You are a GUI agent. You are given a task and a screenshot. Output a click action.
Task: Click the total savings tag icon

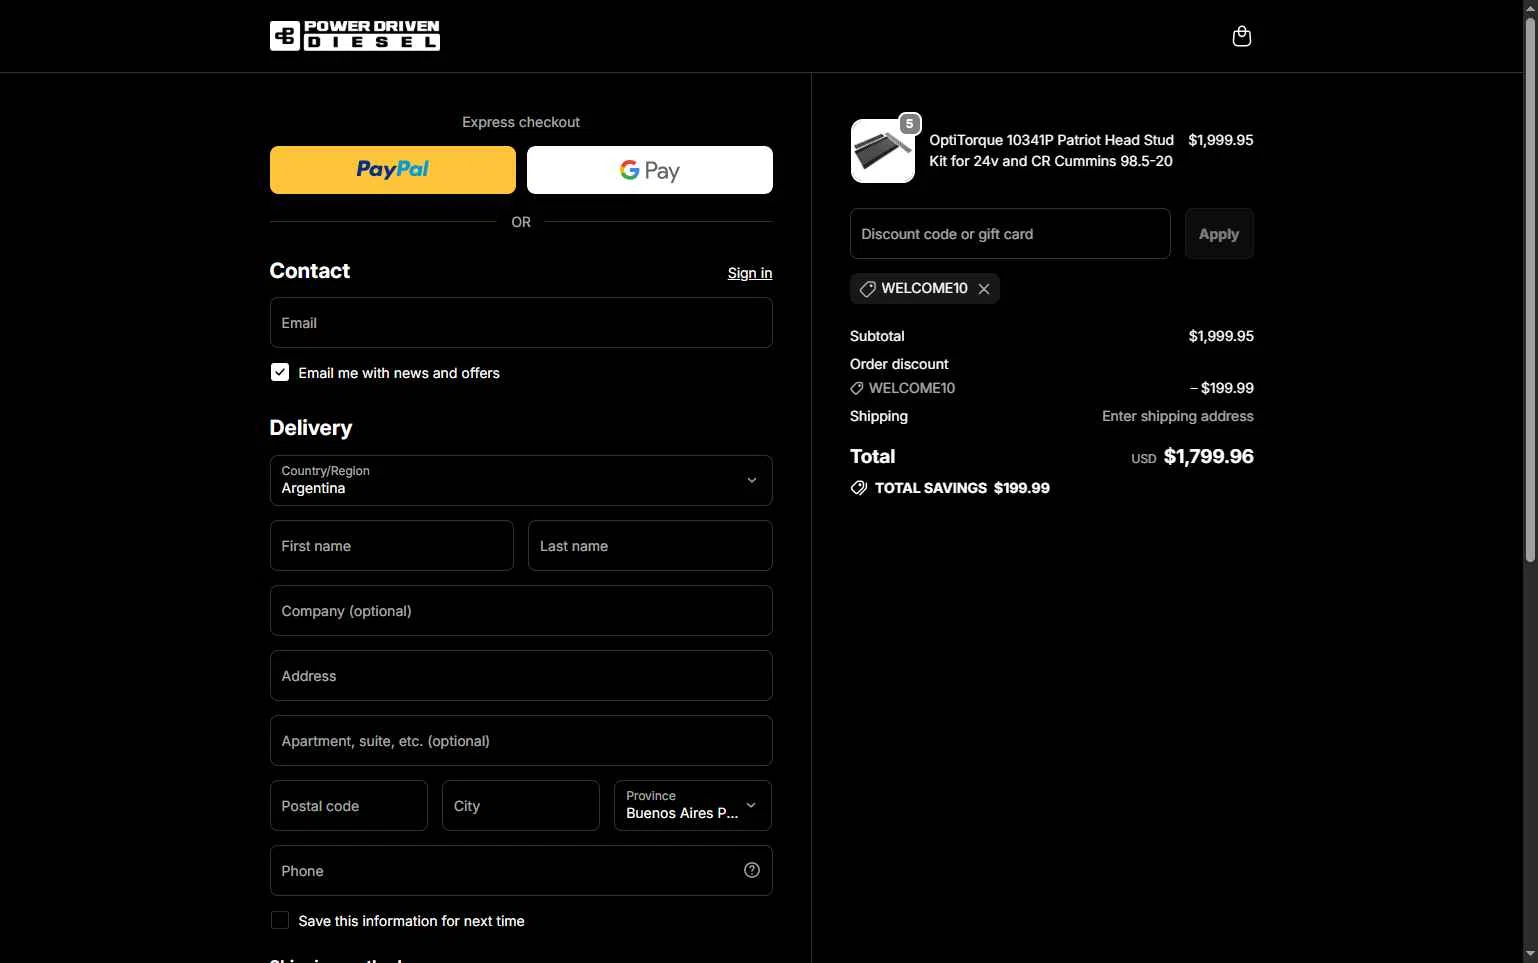[858, 488]
